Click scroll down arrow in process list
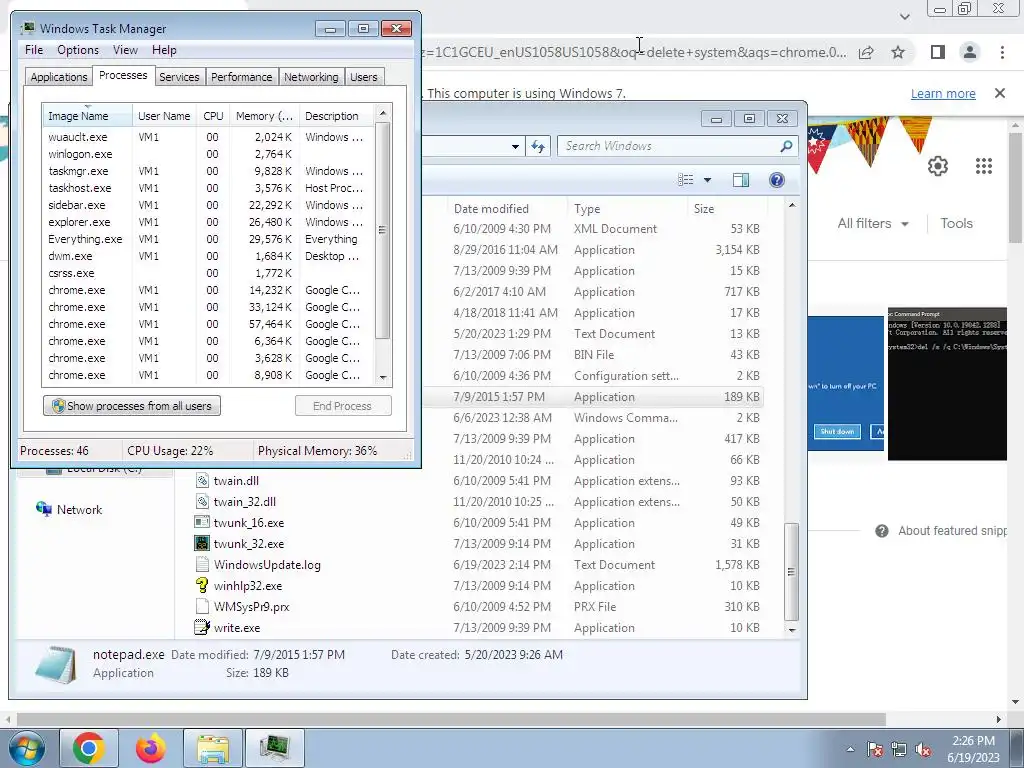Image resolution: width=1024 pixels, height=768 pixels. point(383,377)
